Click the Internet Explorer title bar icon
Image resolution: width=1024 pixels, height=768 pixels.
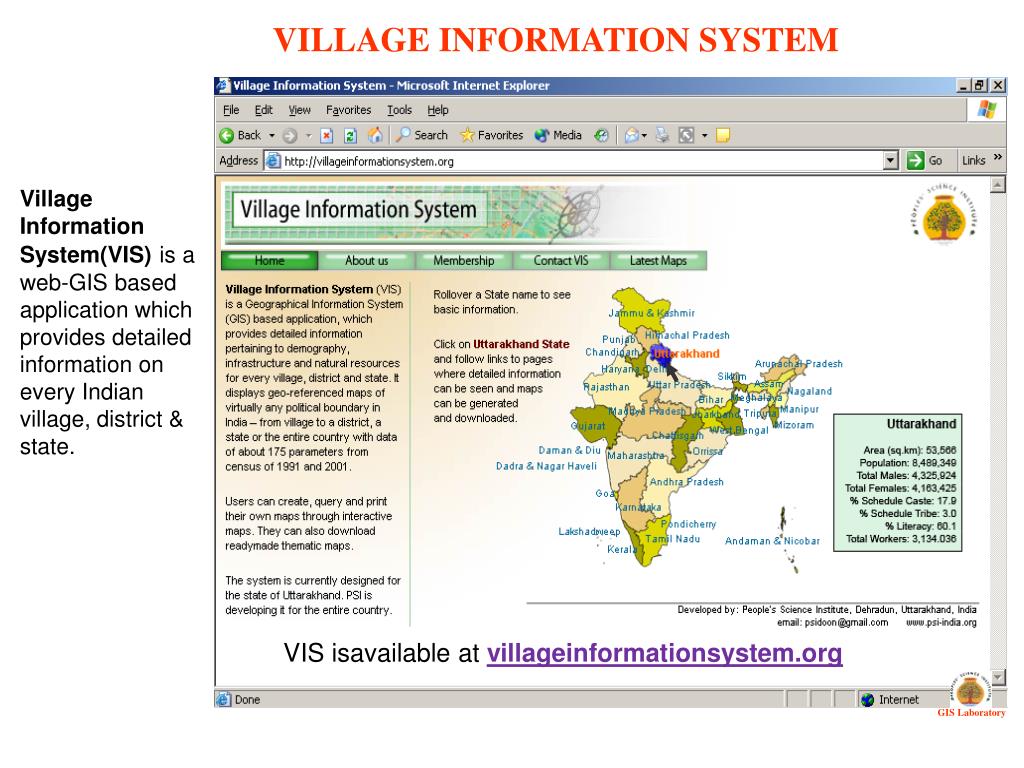coord(223,86)
